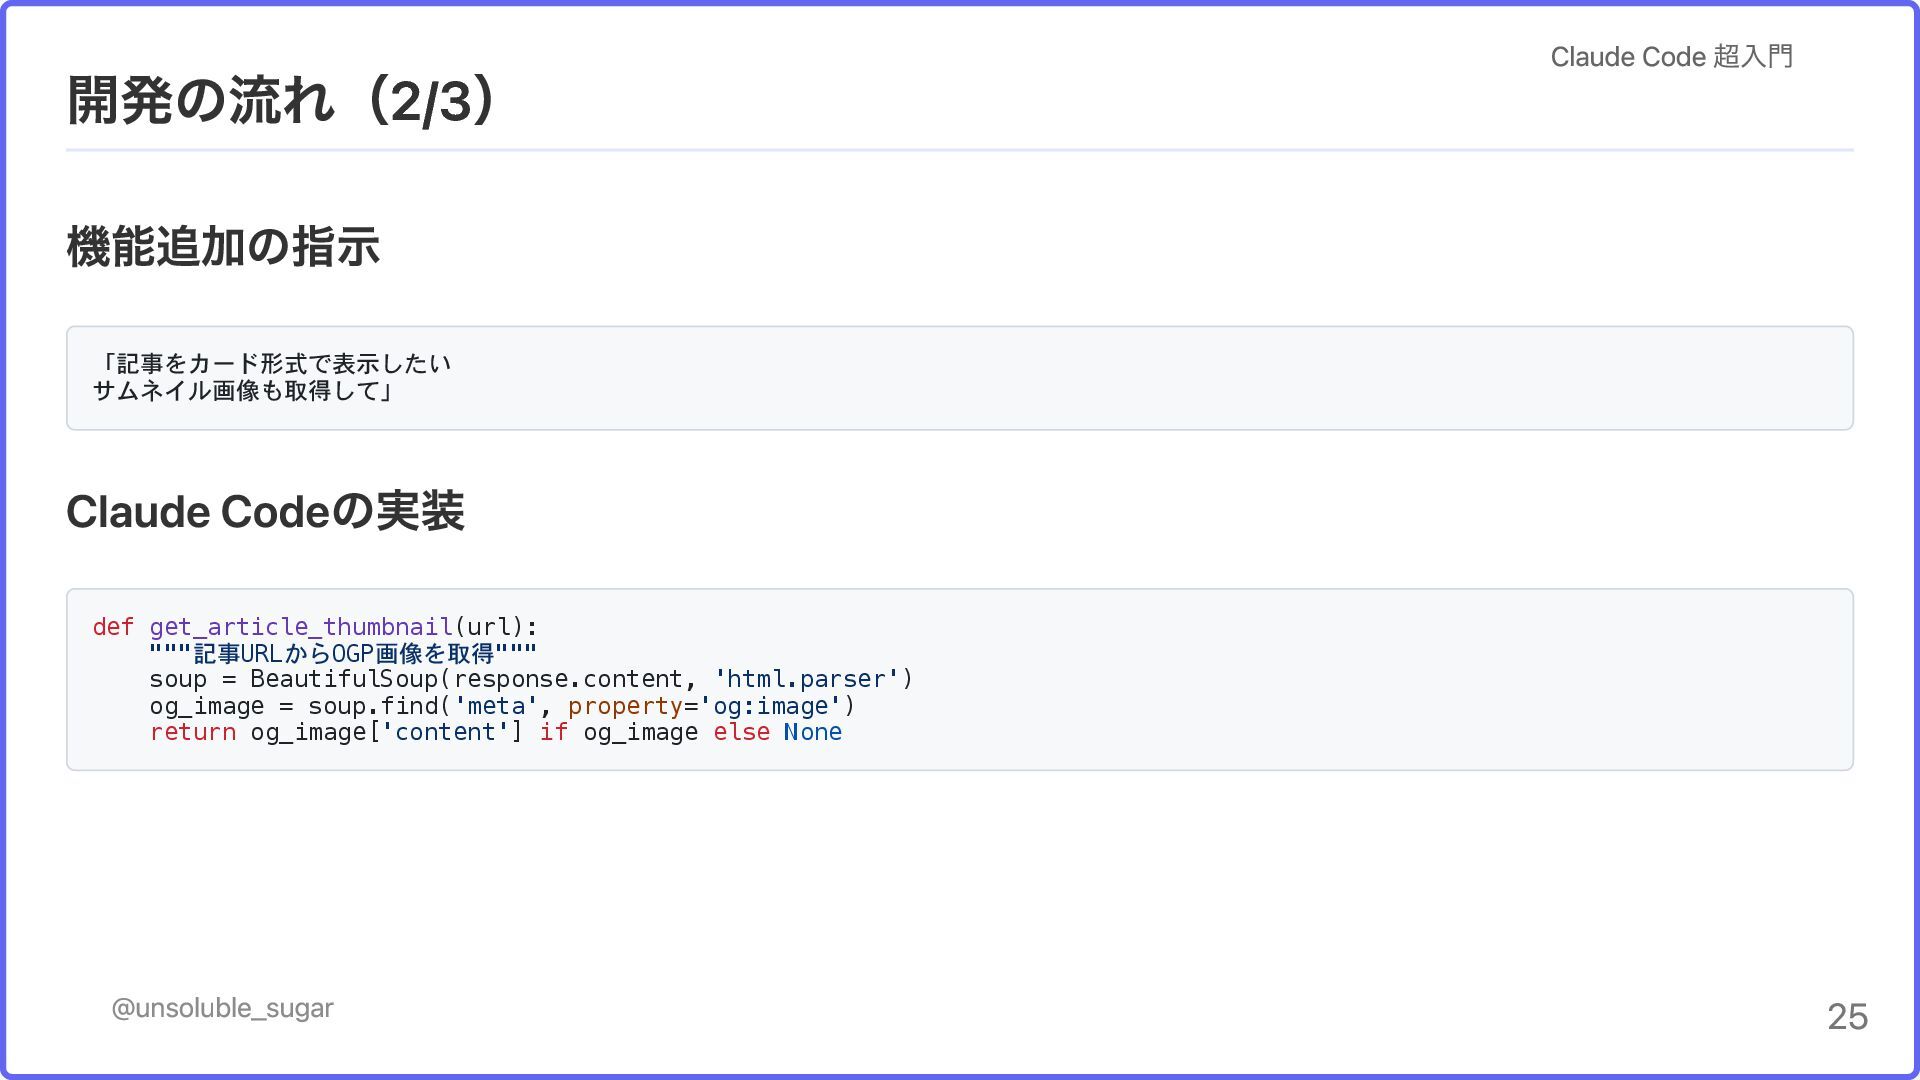Click the 'meta' string in soup.find
Image resolution: width=1920 pixels, height=1080 pixels.
click(496, 706)
